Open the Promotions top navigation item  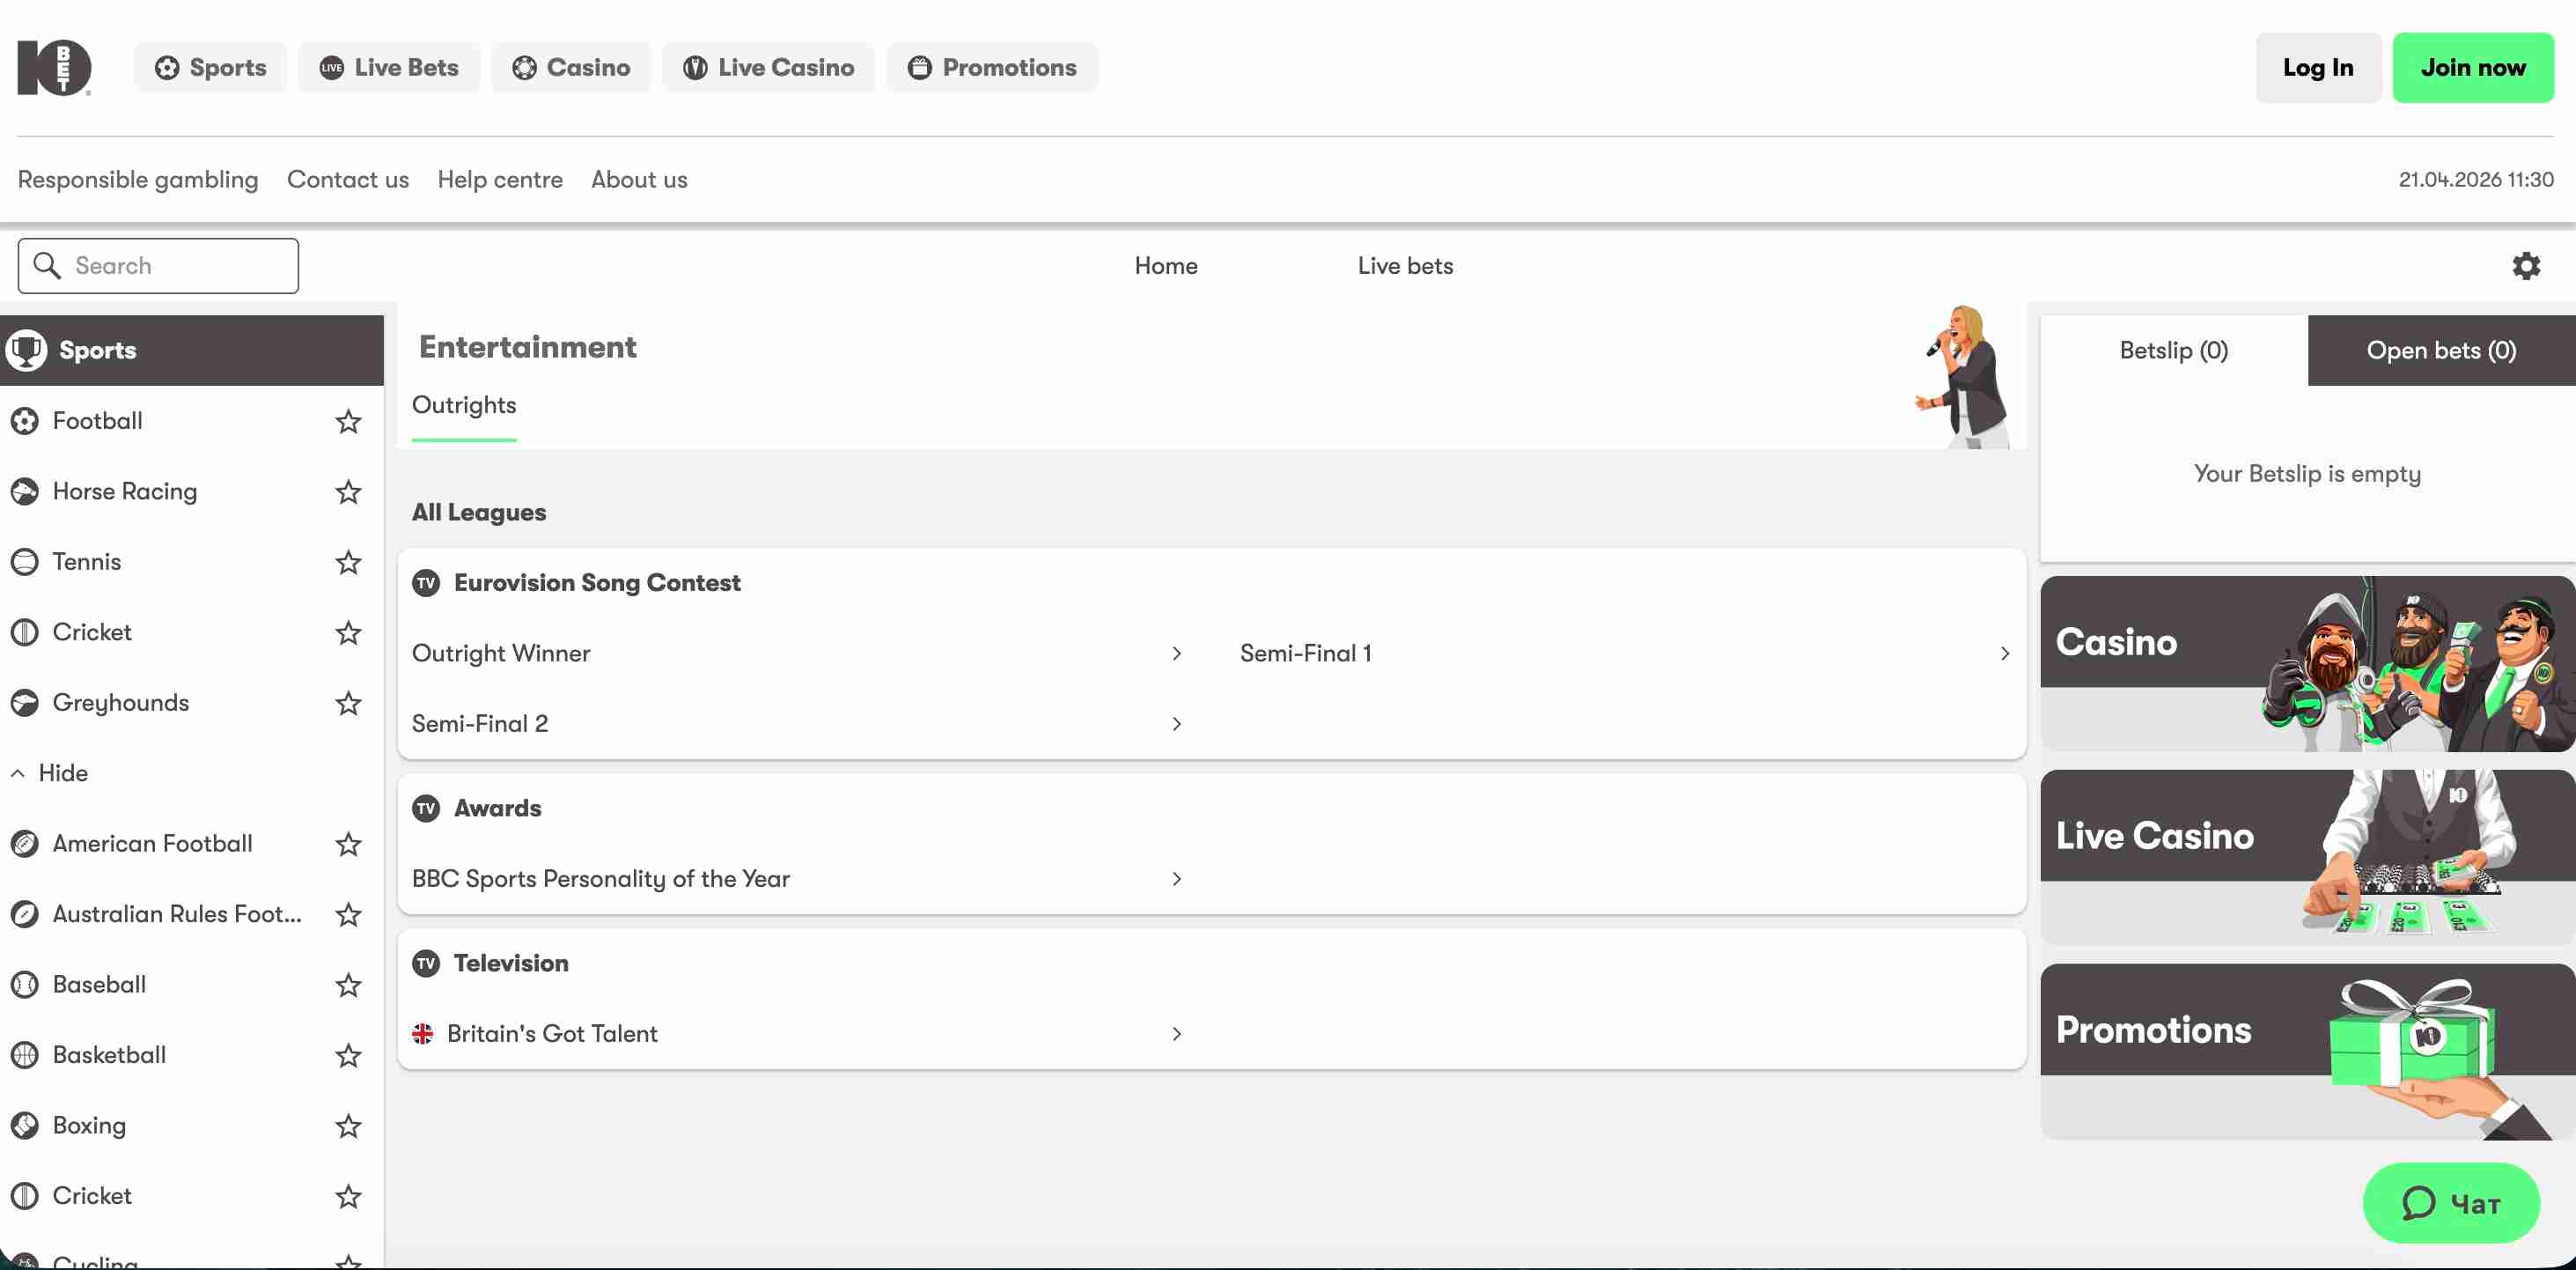pos(992,68)
